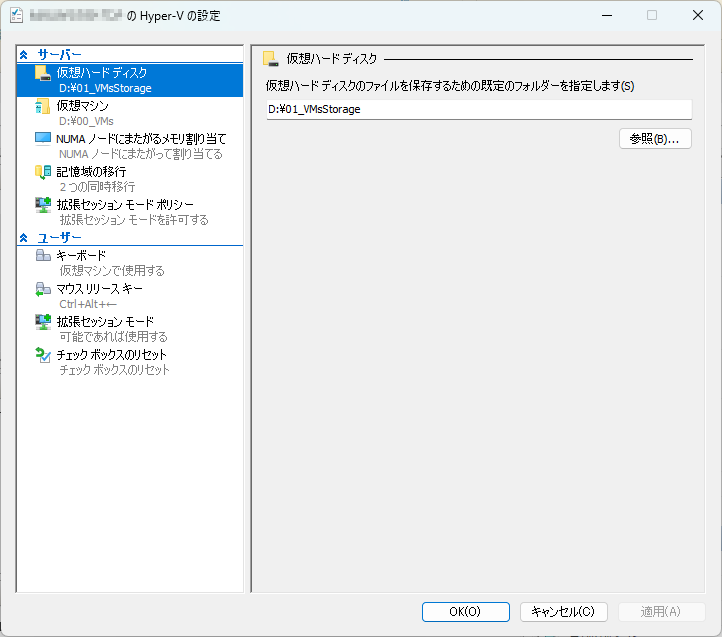Image resolution: width=722 pixels, height=637 pixels.
Task: Click the キーボード icon
Action: 43,256
